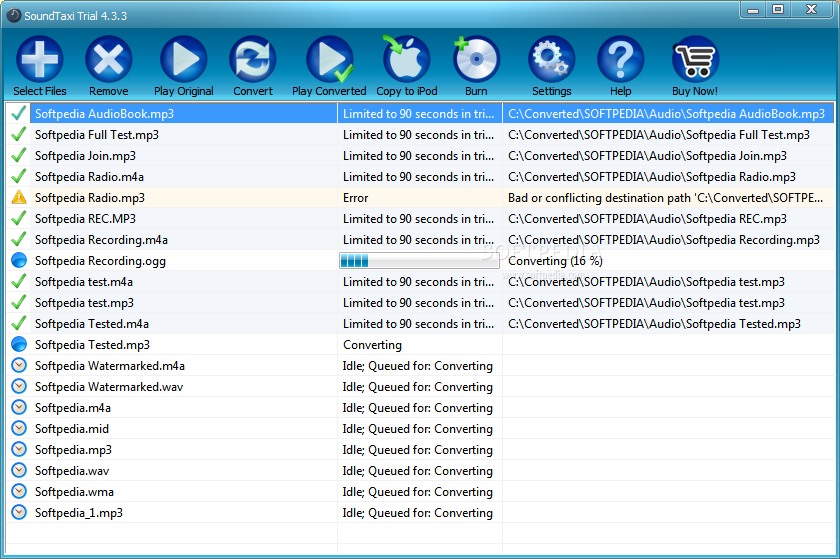Select the Softpedia.mid file name
Image resolution: width=840 pixels, height=559 pixels.
pos(72,429)
